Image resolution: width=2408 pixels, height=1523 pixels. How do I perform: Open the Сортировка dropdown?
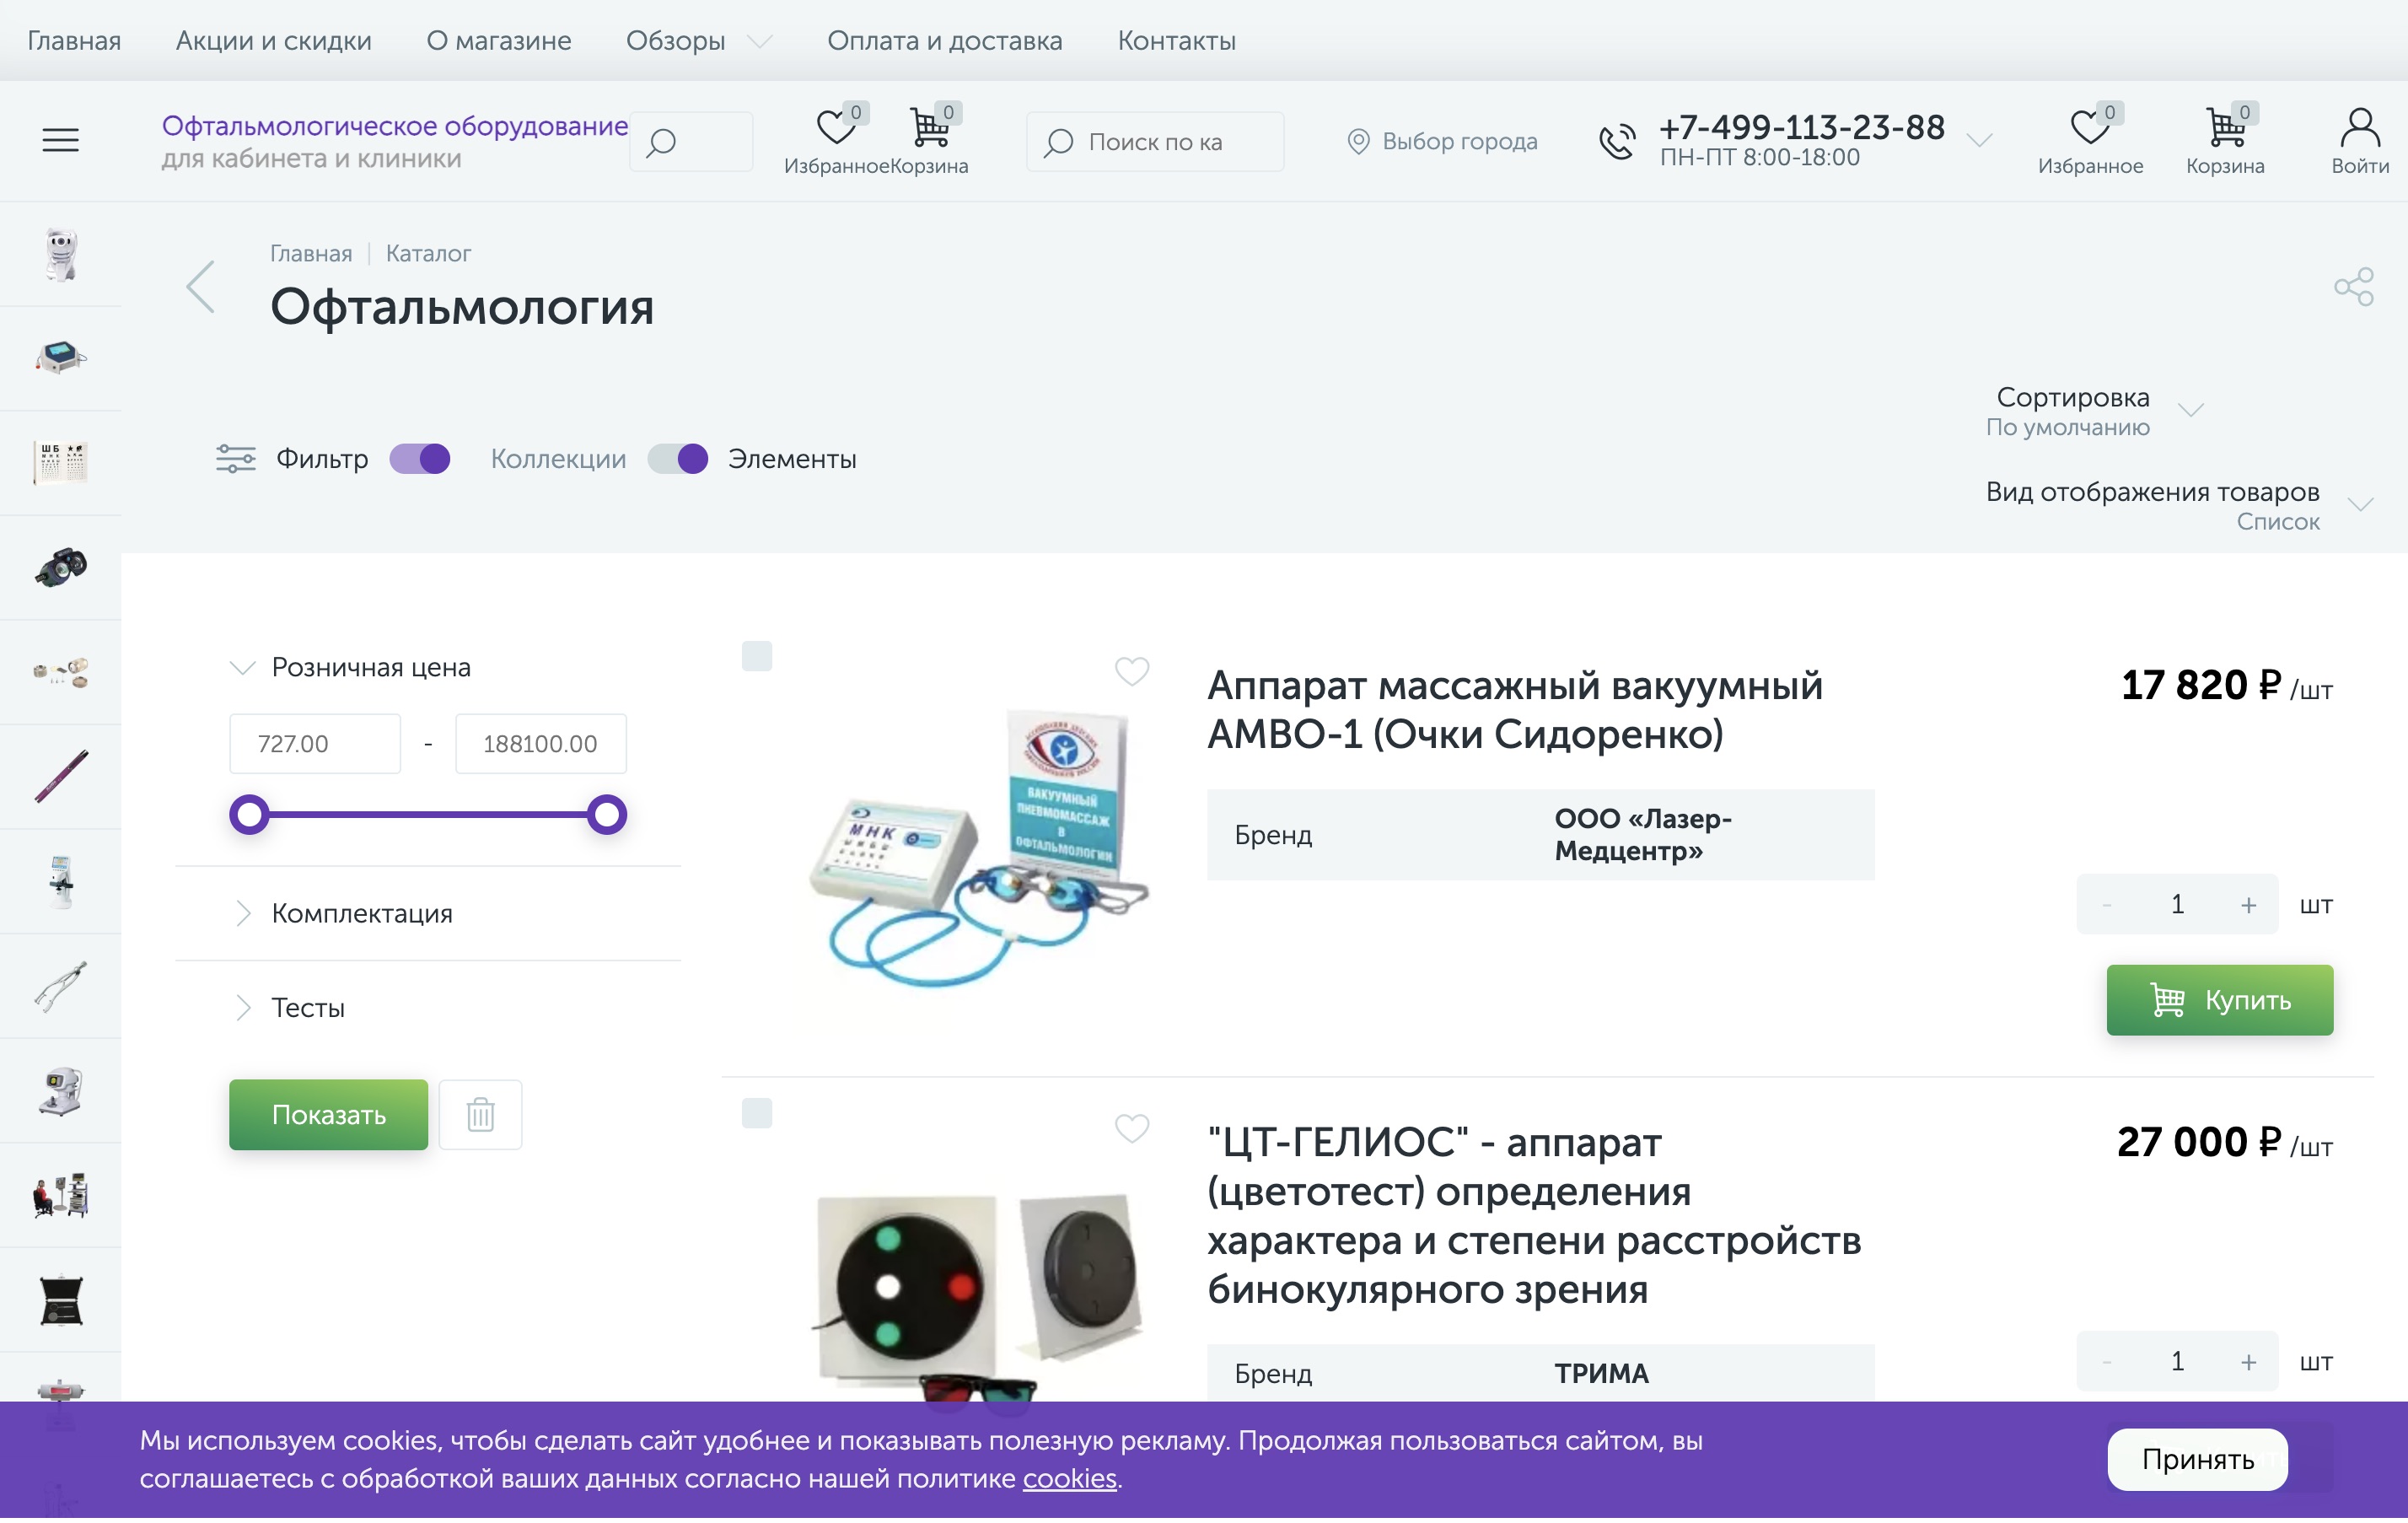[x=2094, y=411]
